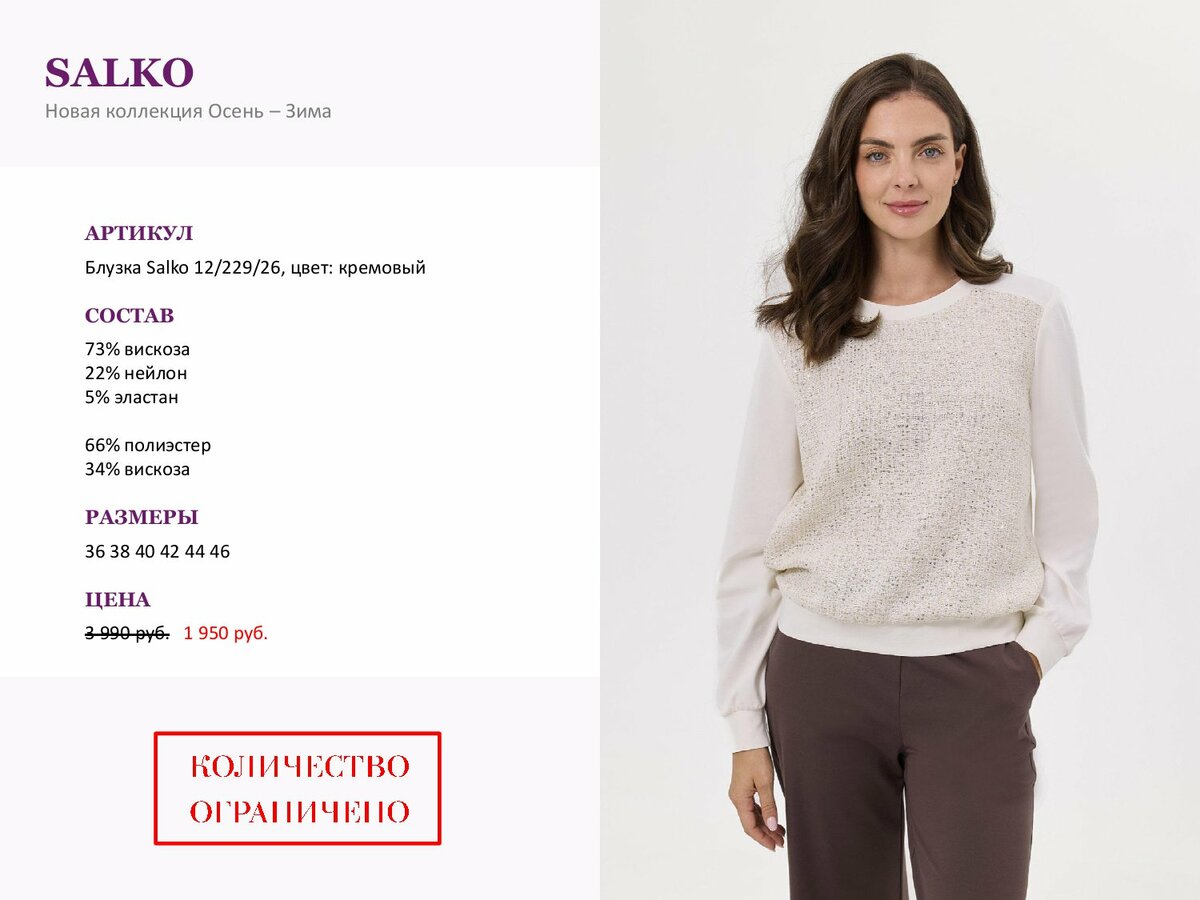Click the ЦЕНА heading

(x=118, y=600)
